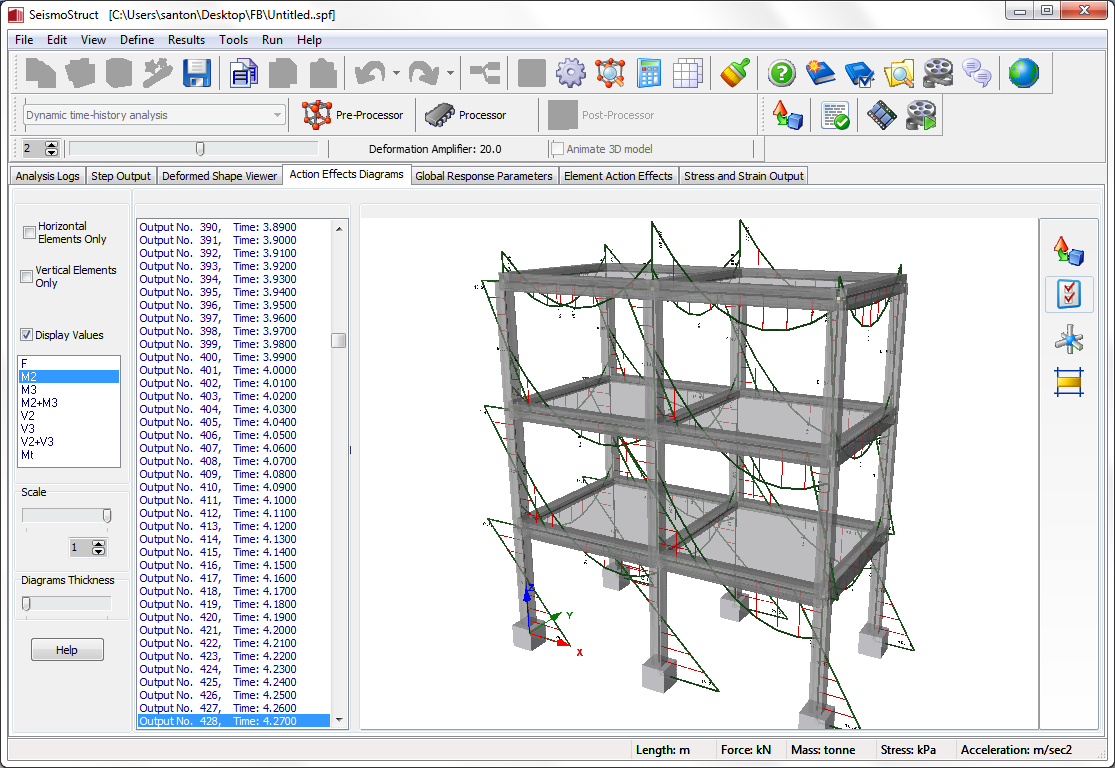Viewport: 1115px width, 768px height.
Task: Click the blue floppy disk Save icon
Action: coord(196,73)
